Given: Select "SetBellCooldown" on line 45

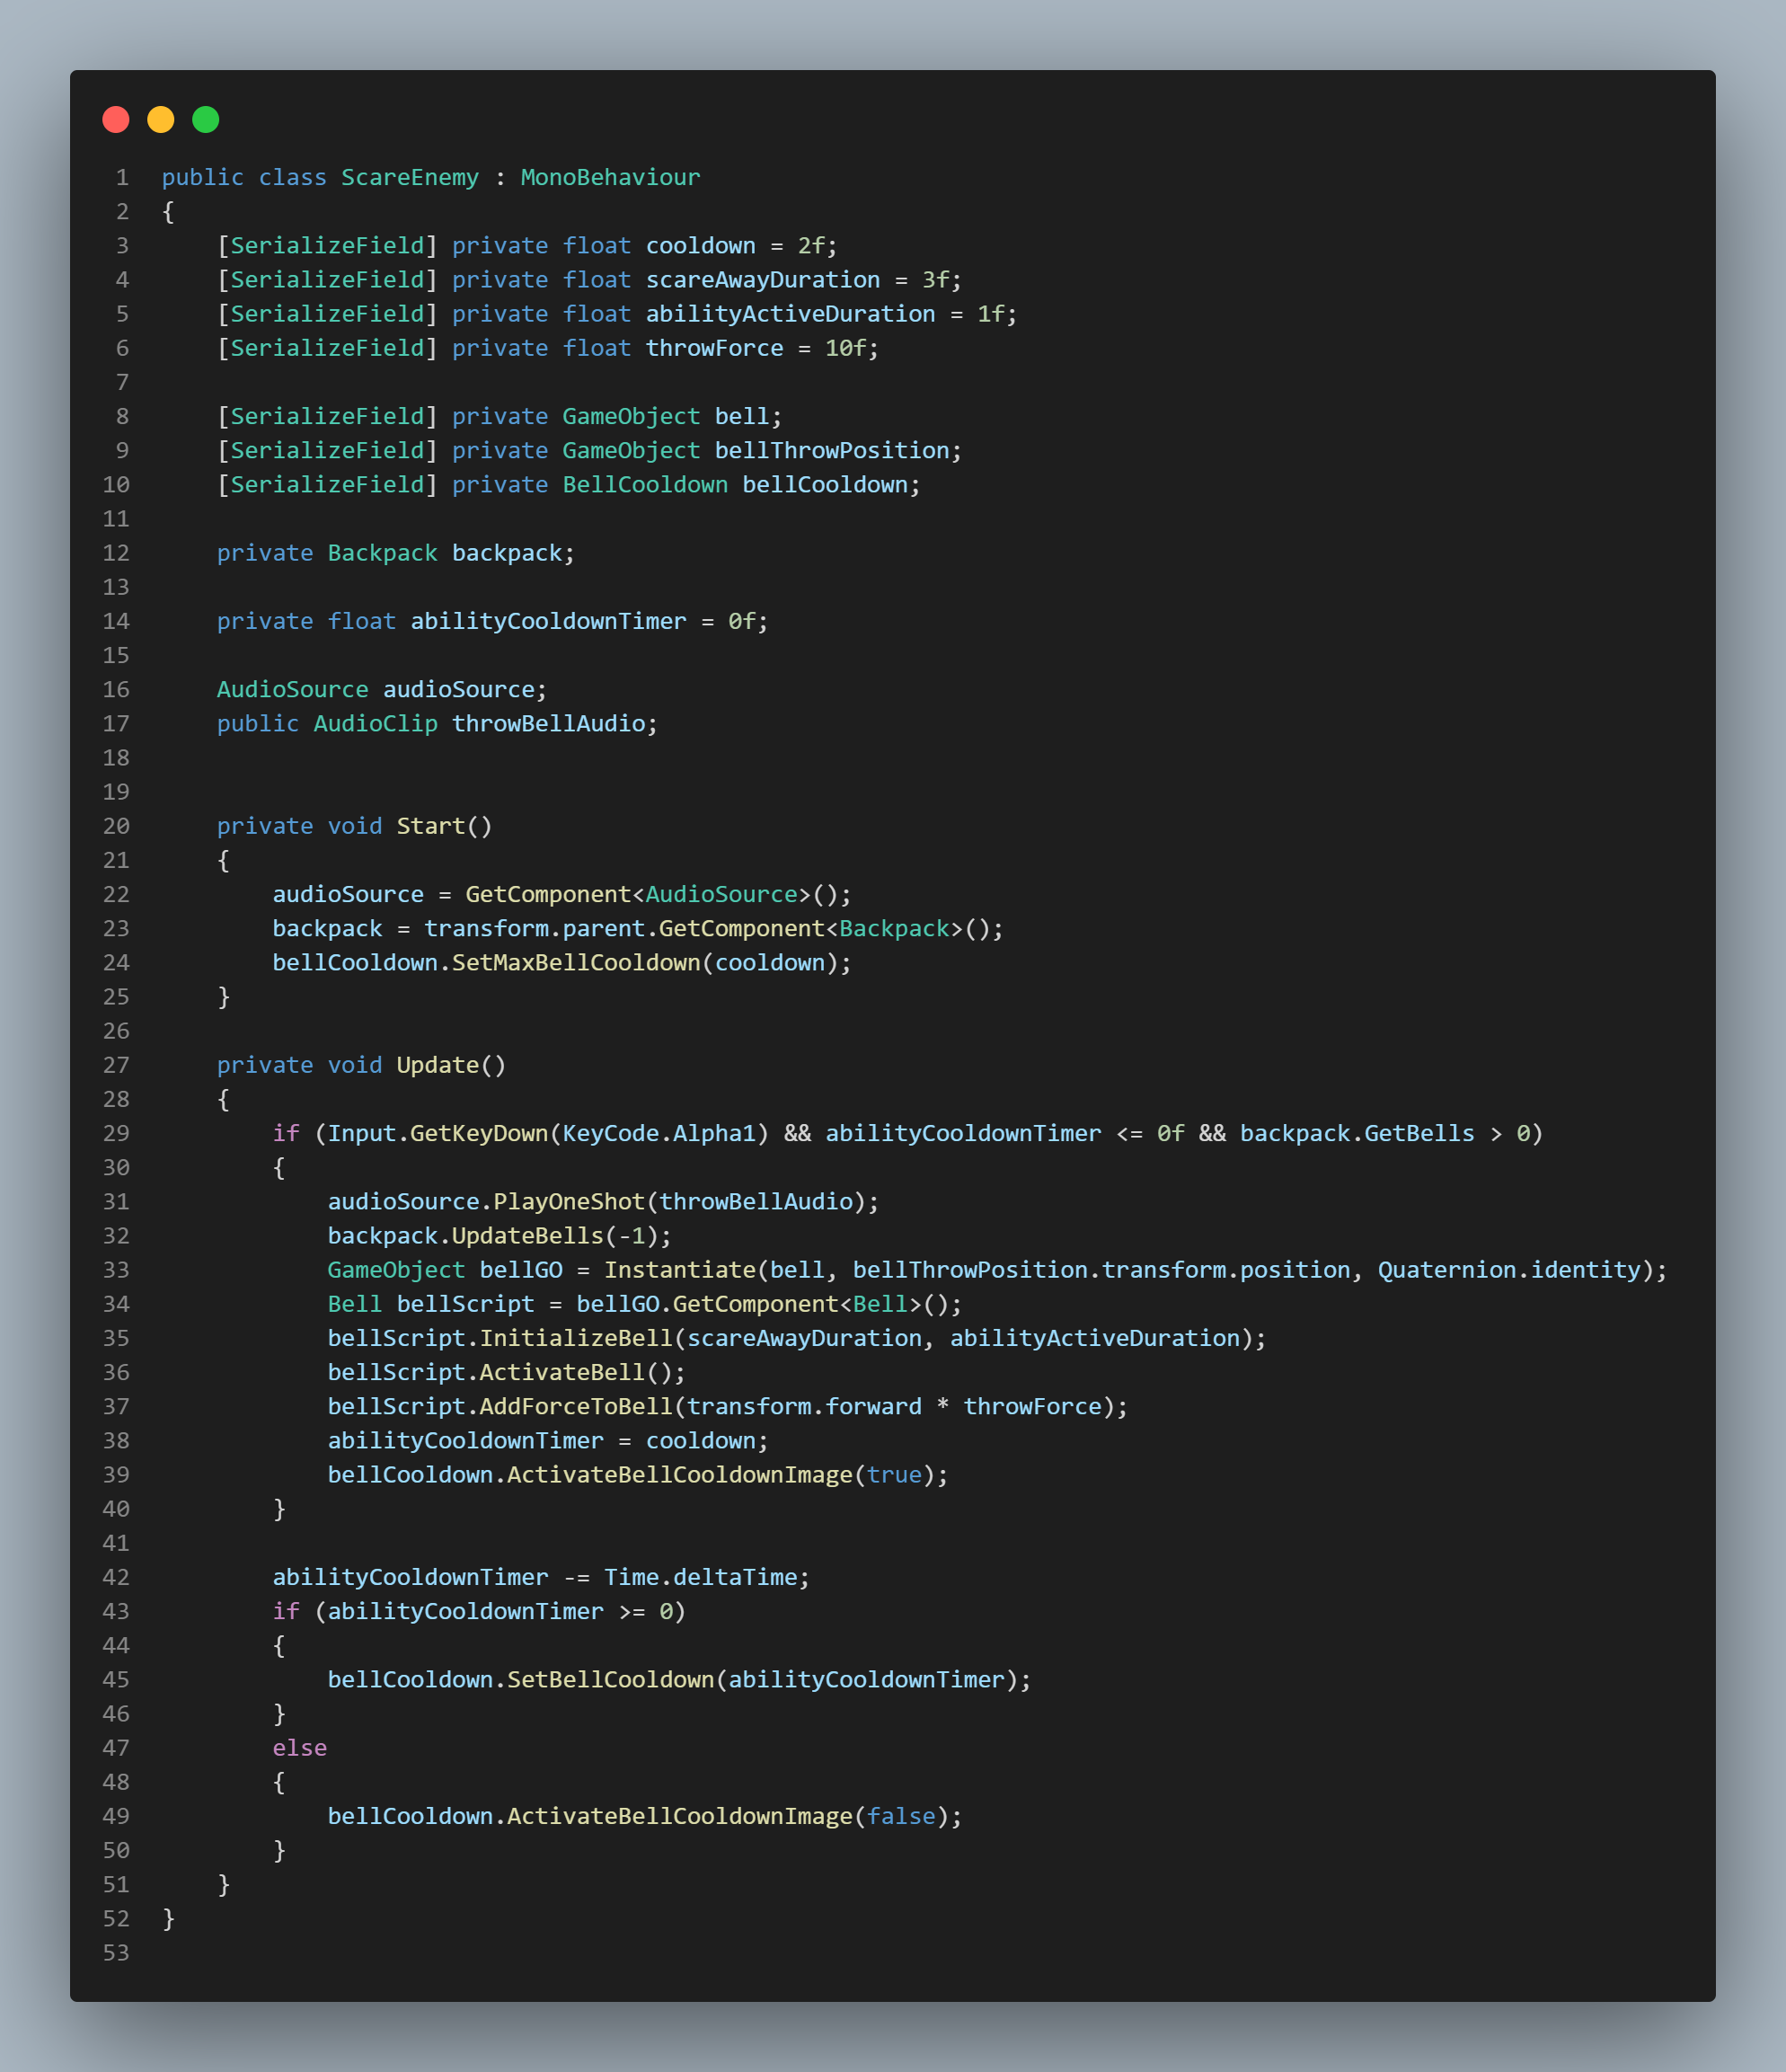Looking at the screenshot, I should coord(610,1680).
